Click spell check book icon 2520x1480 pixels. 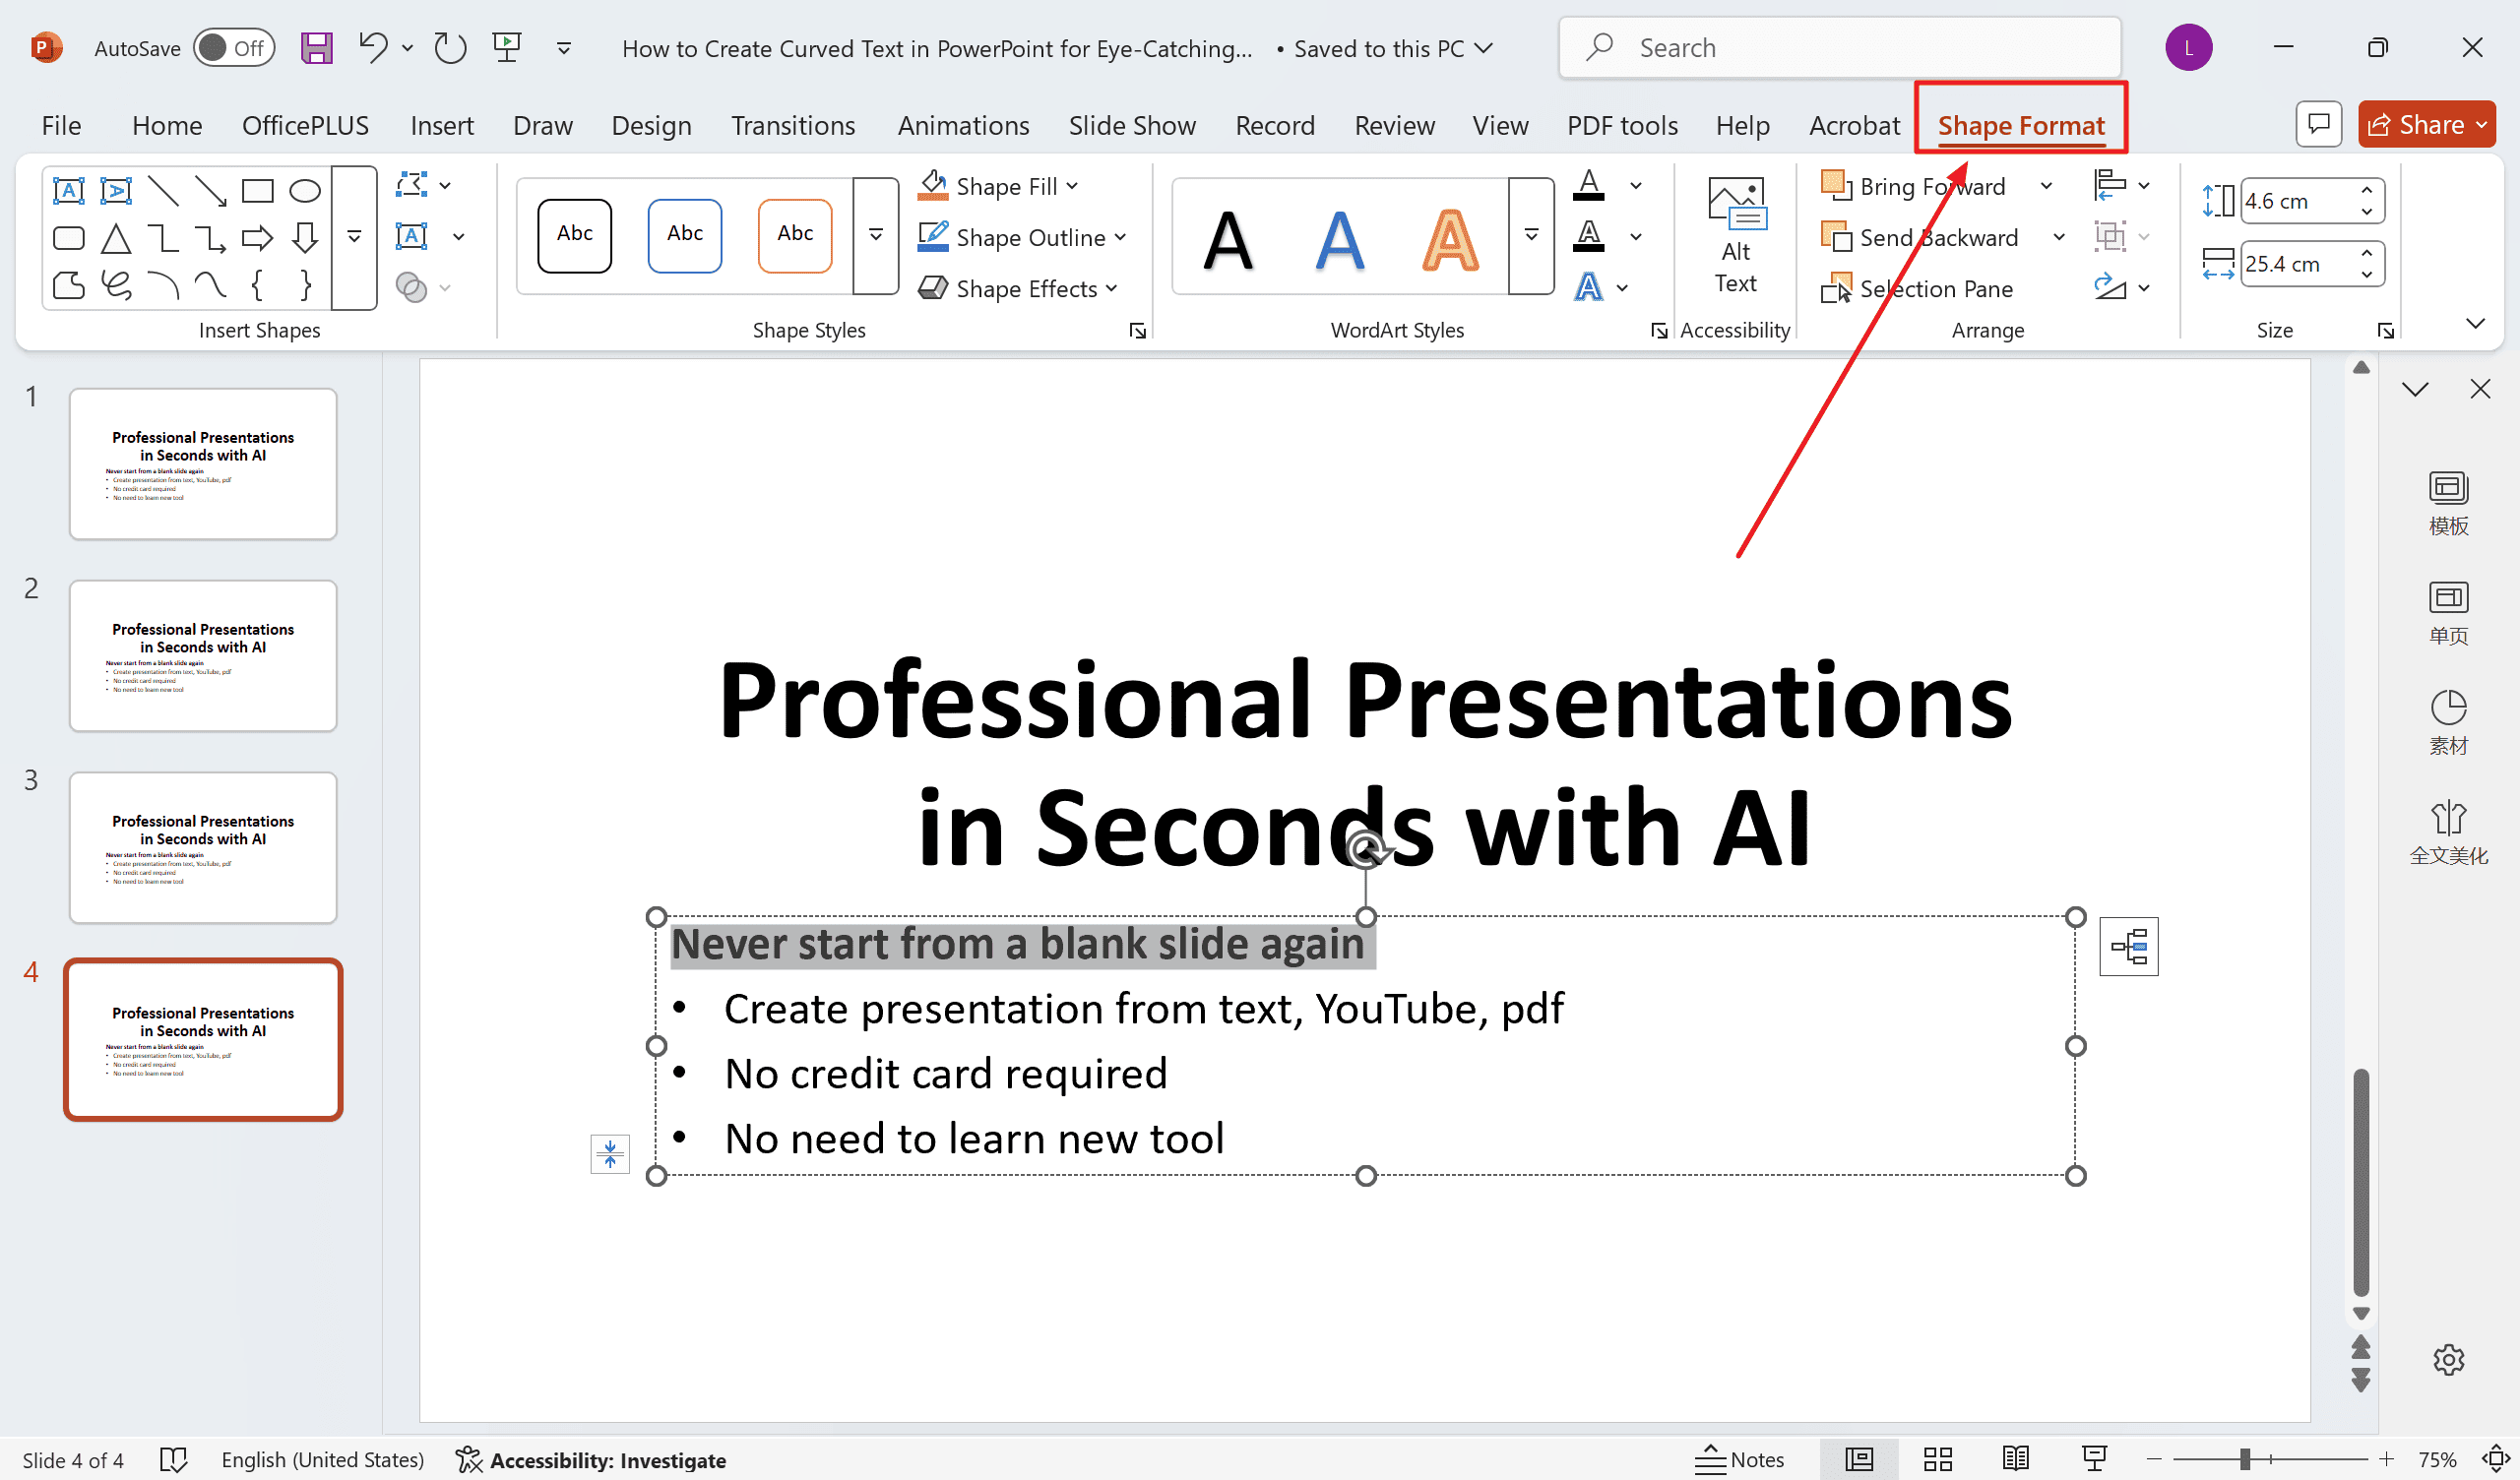173,1460
